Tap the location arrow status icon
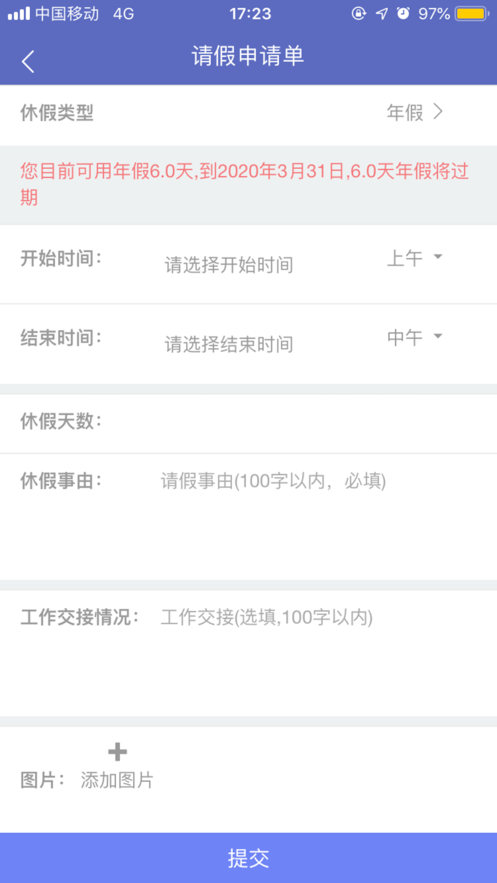The height and width of the screenshot is (883, 497). 382,14
